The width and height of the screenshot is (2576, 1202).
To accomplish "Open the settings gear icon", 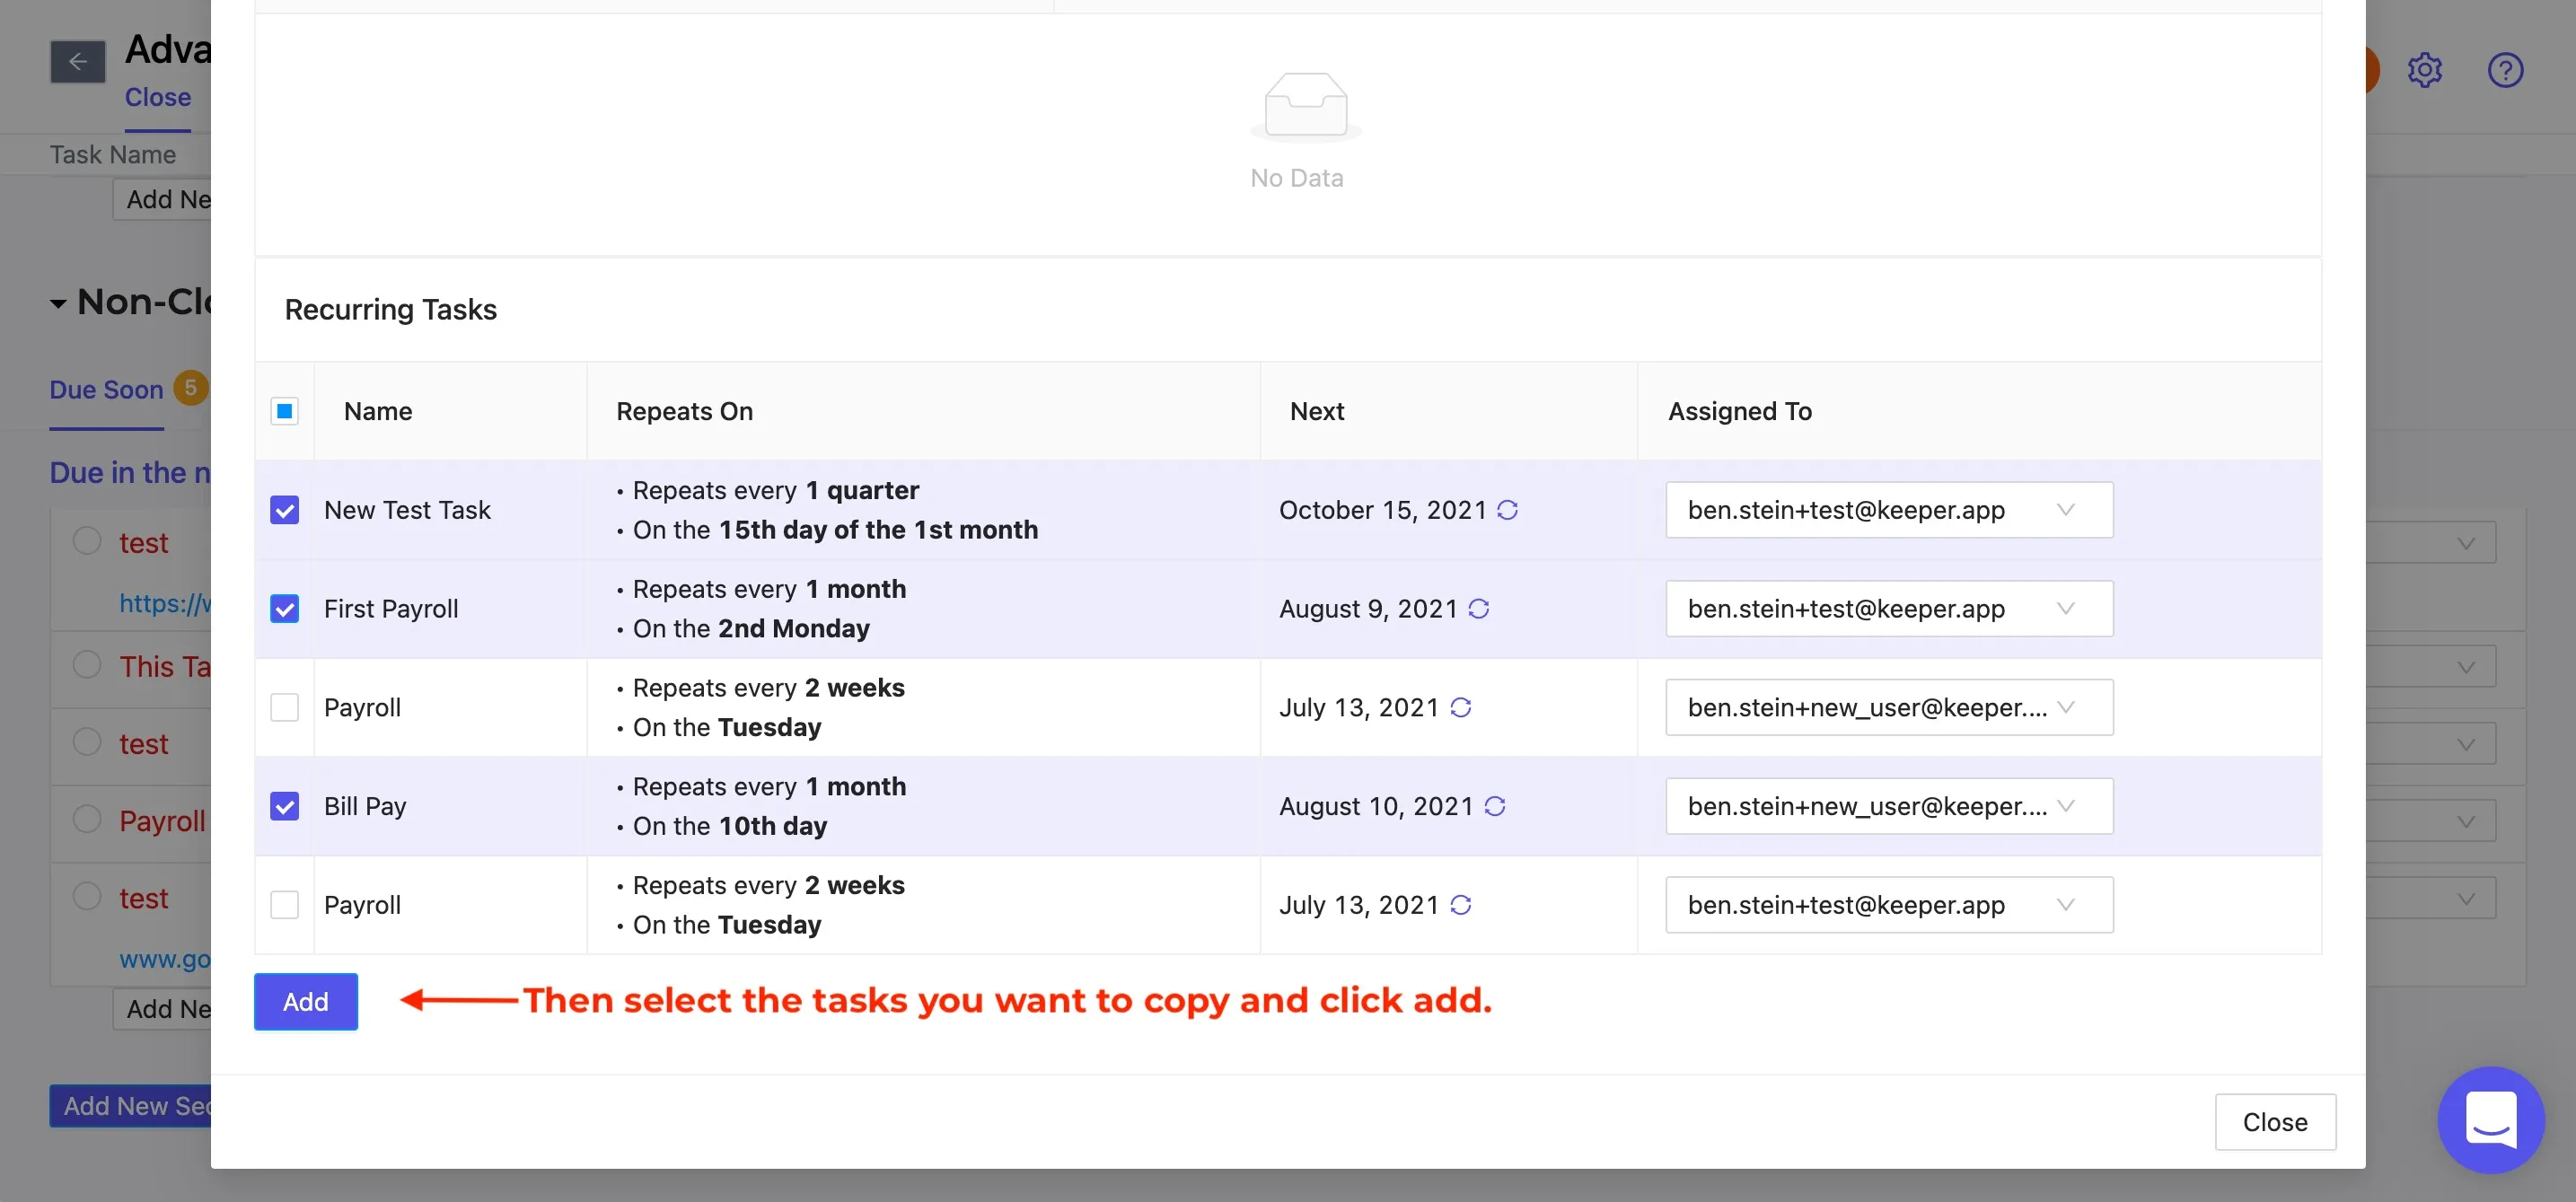I will click(x=2424, y=70).
